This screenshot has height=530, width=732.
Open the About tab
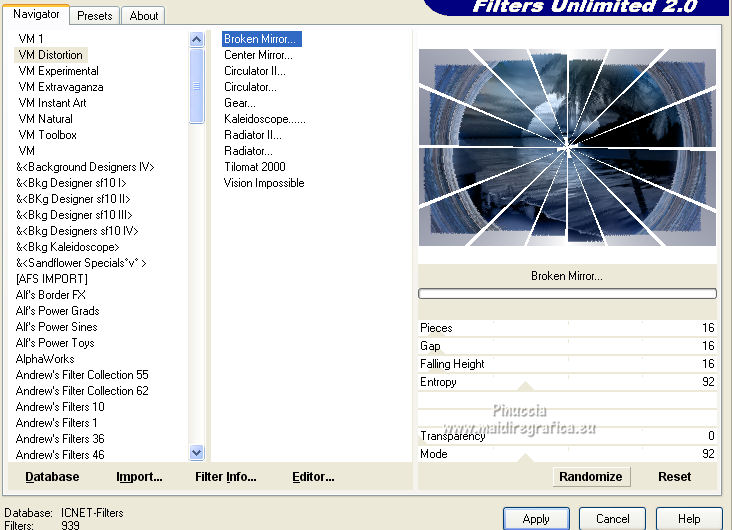(144, 16)
